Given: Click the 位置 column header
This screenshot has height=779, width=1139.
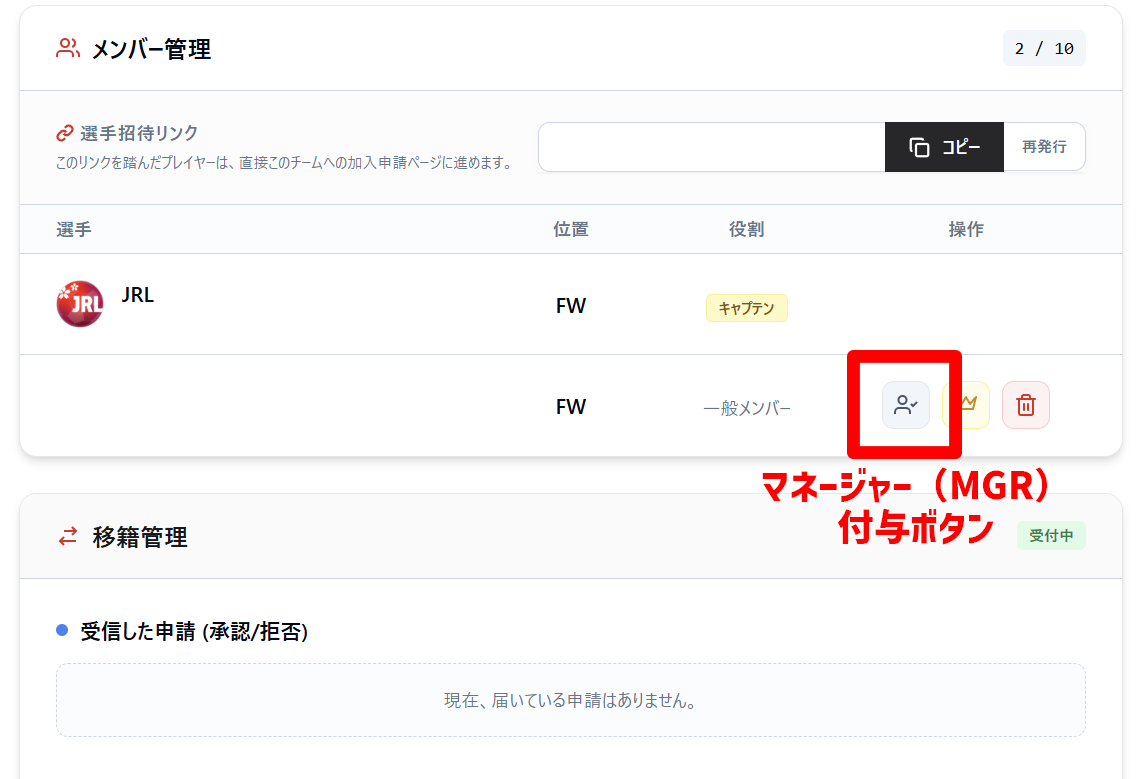Looking at the screenshot, I should 571,230.
